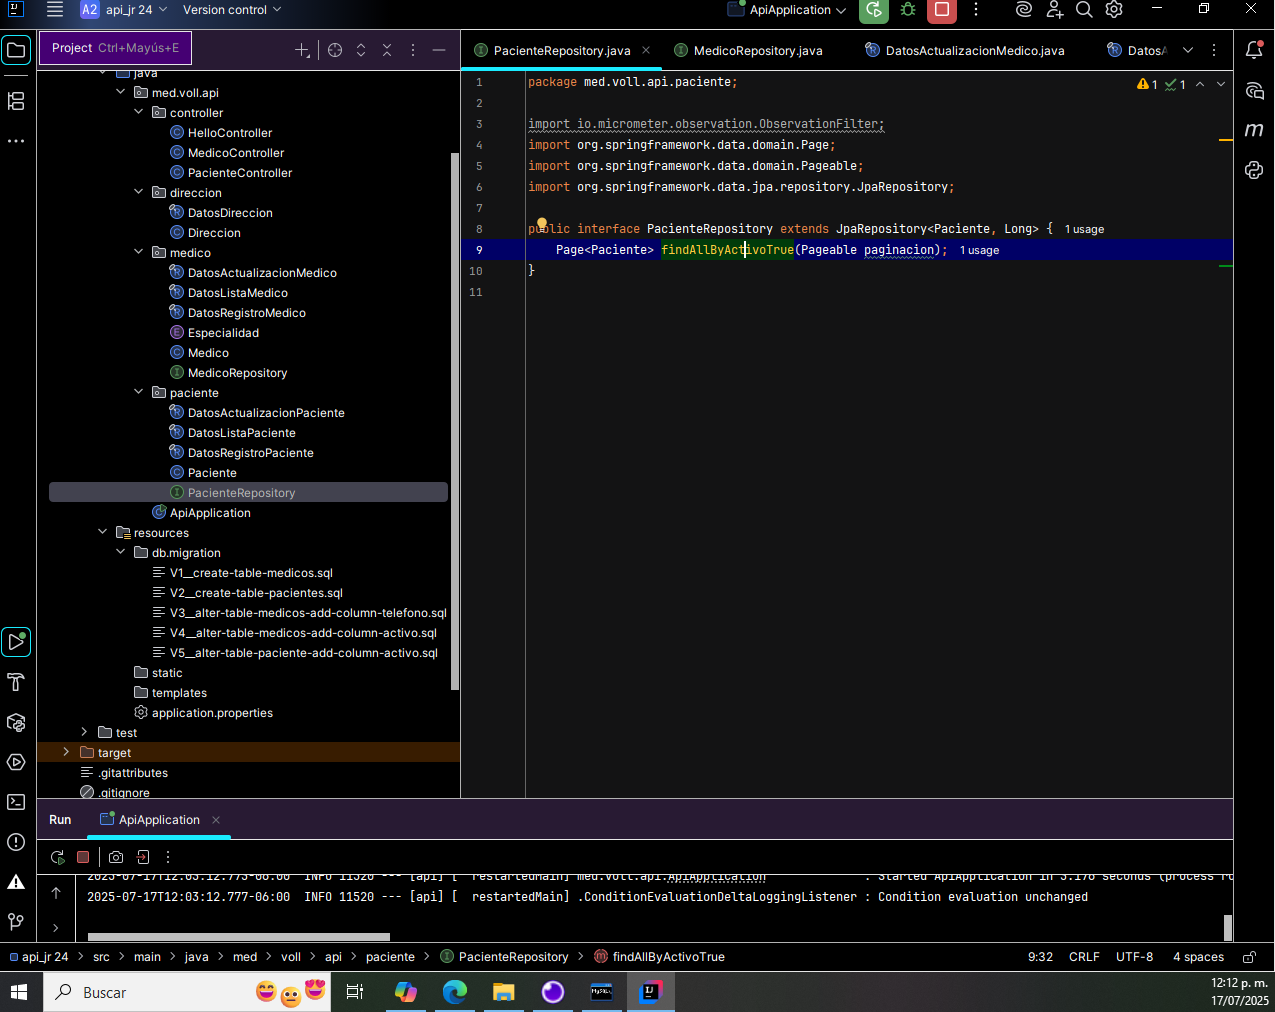Screen dimensions: 1275x1012
Task: Rerun ApiApplication with the green run button
Action: (874, 10)
